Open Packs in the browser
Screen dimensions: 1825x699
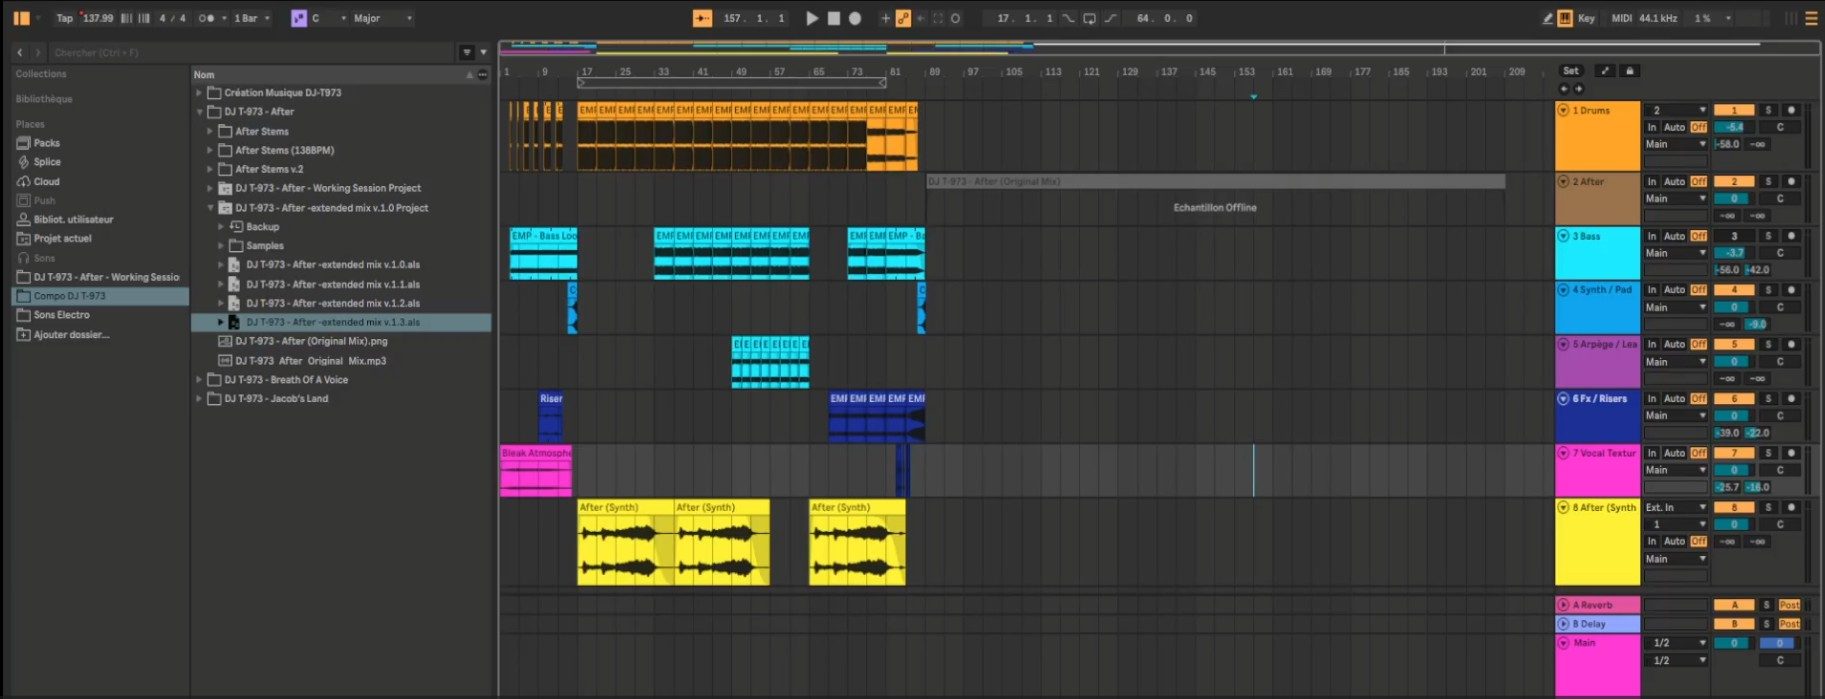[47, 143]
